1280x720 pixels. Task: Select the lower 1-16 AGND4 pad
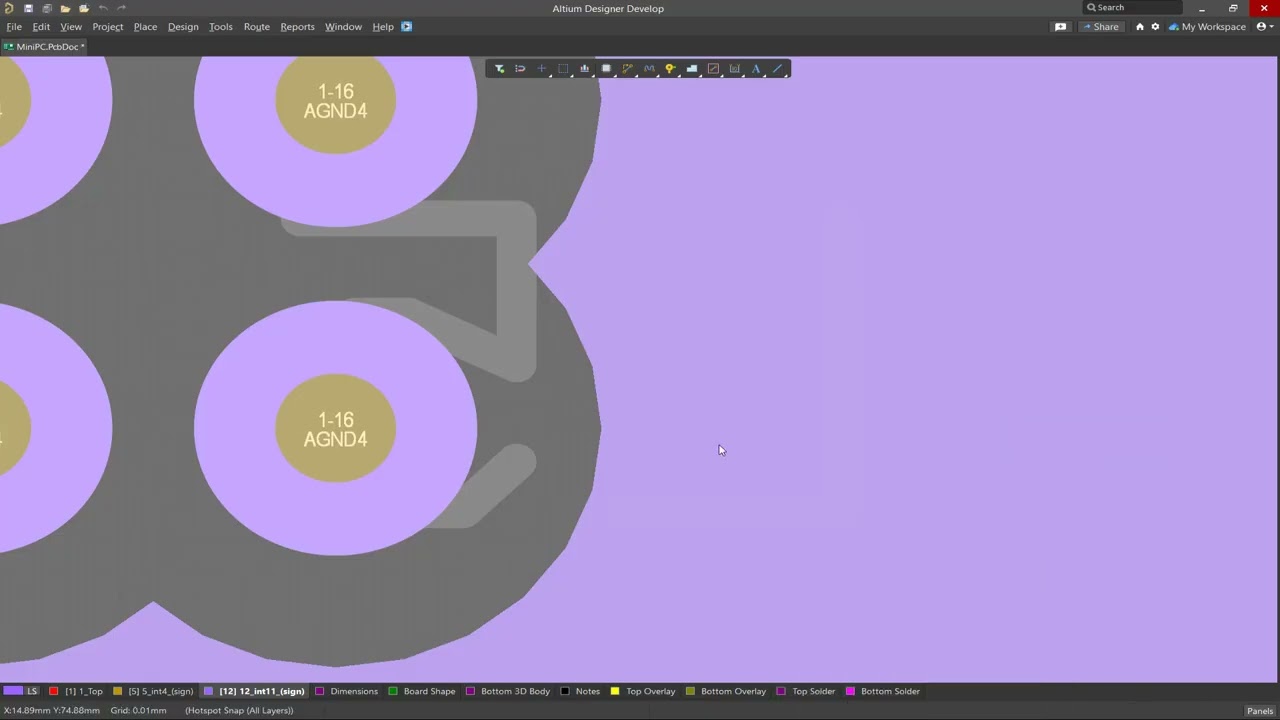click(335, 429)
